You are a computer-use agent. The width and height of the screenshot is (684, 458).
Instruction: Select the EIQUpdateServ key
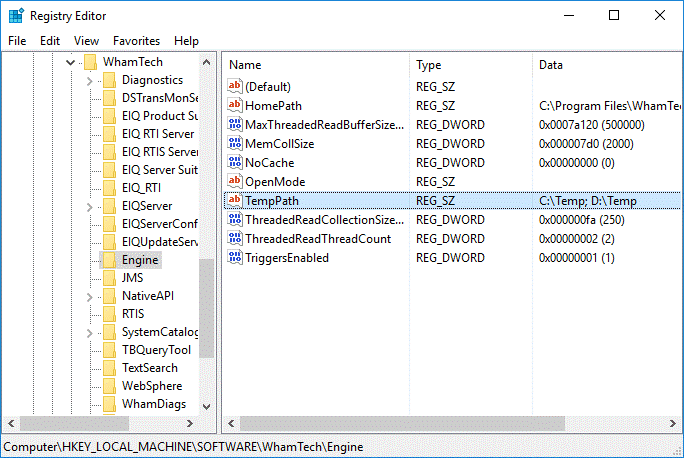point(160,242)
